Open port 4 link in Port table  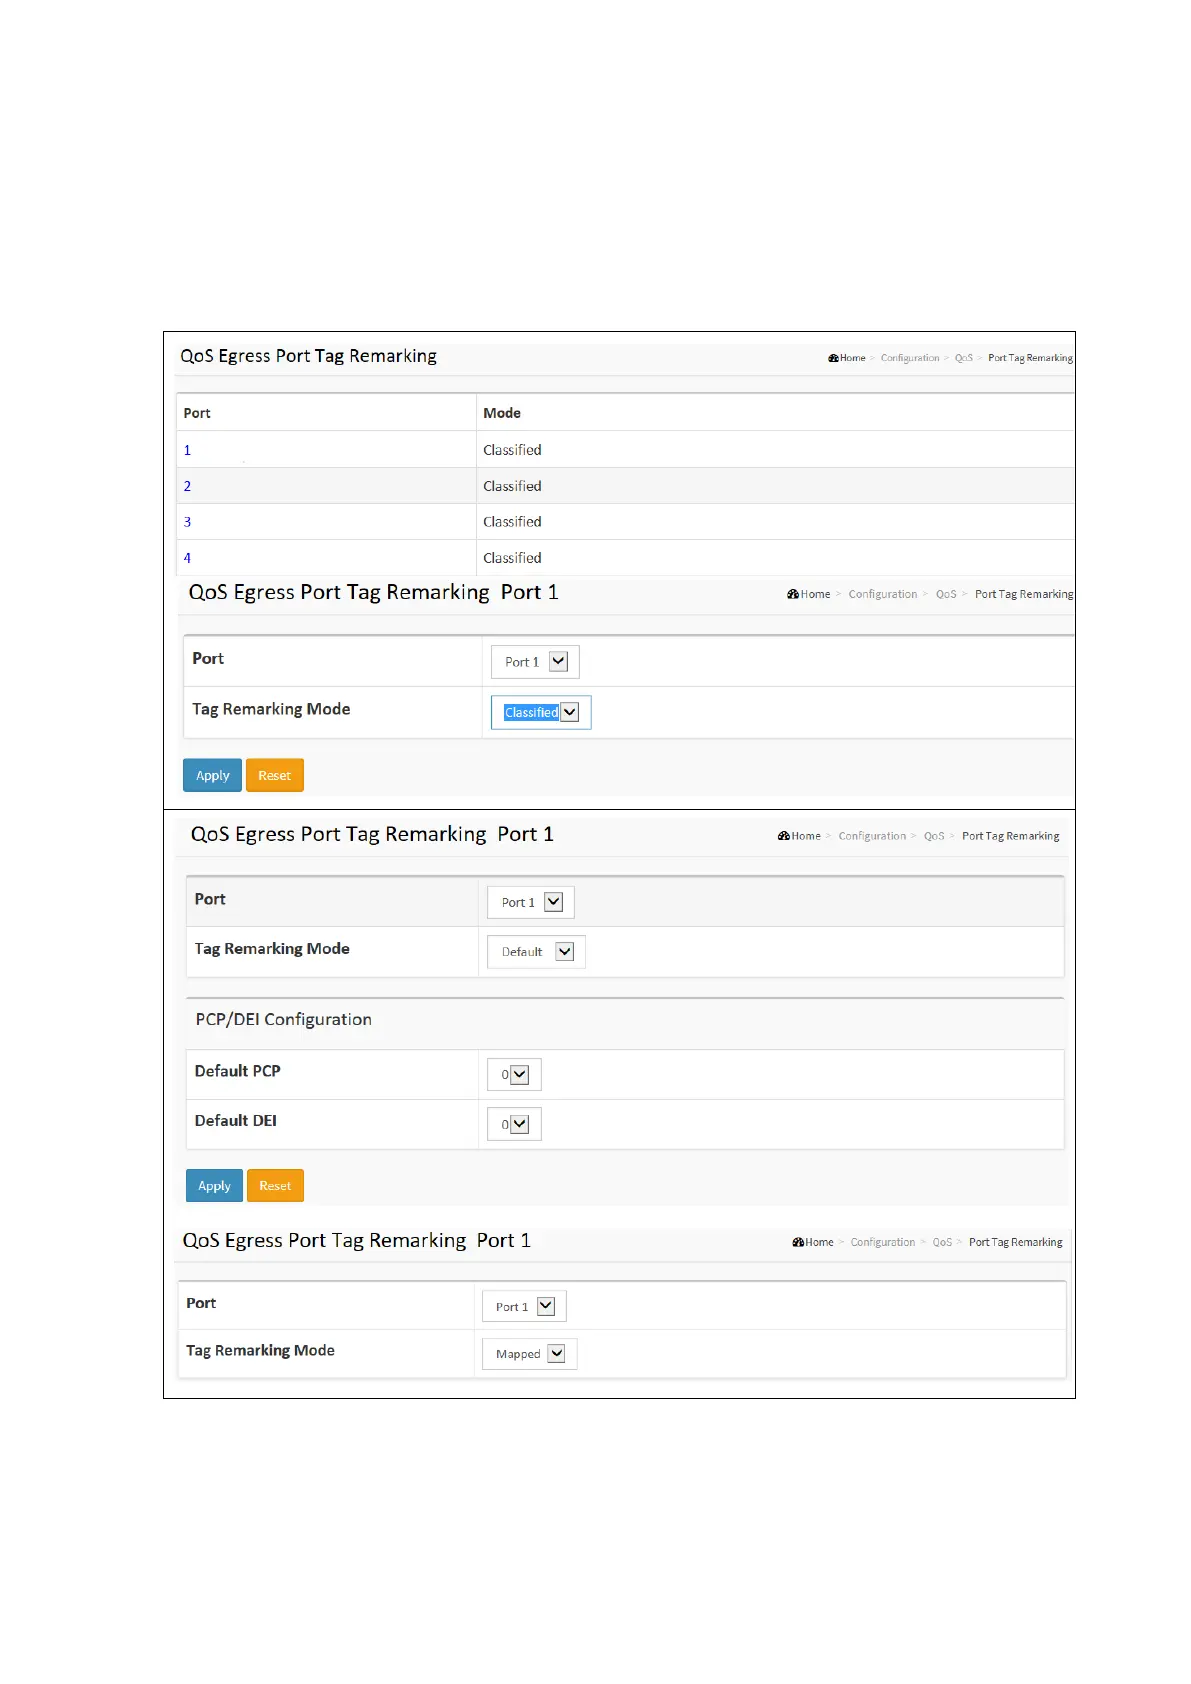point(187,558)
